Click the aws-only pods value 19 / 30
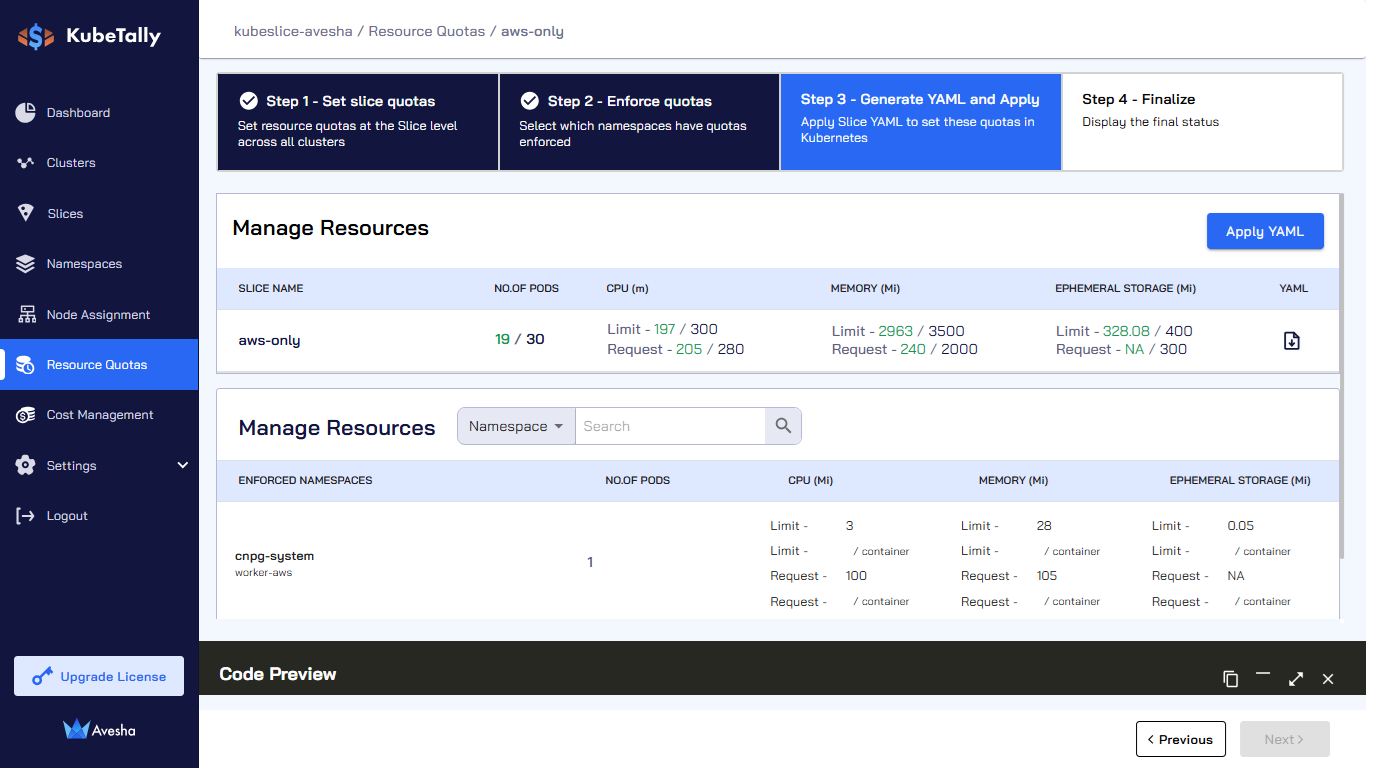Viewport: 1375px width, 782px height. tap(519, 339)
